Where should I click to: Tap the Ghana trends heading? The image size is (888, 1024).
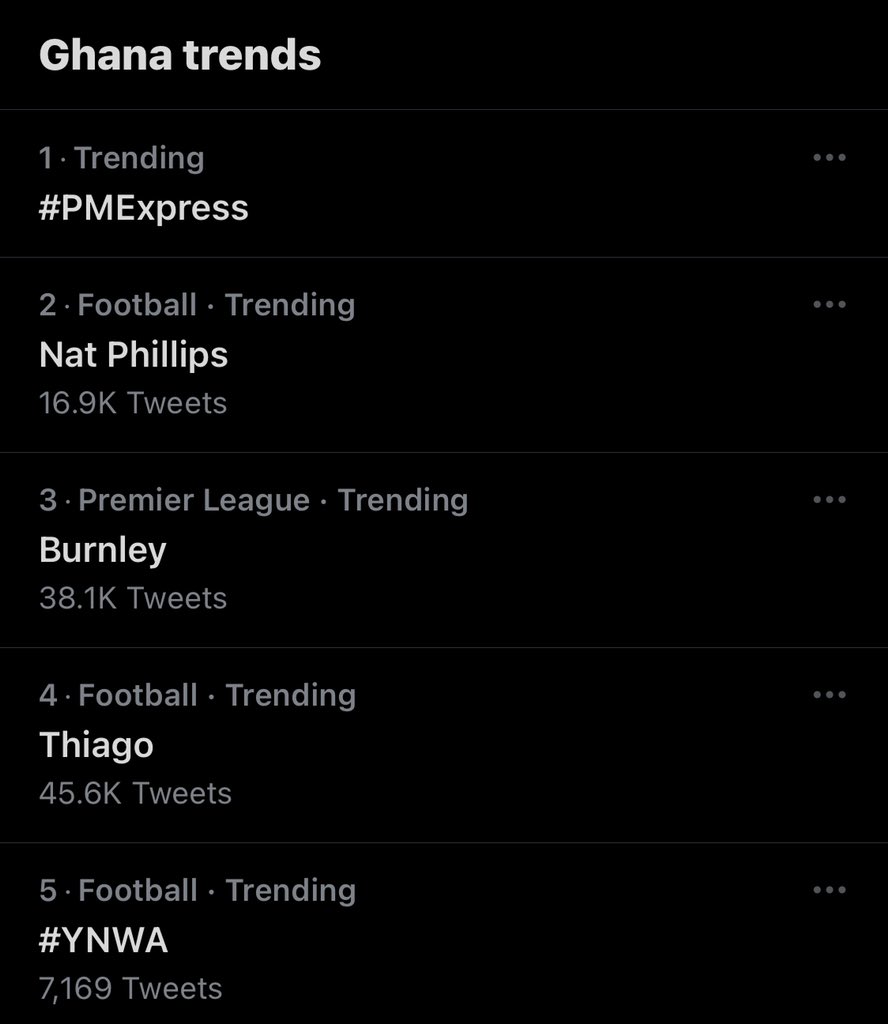pos(180,55)
